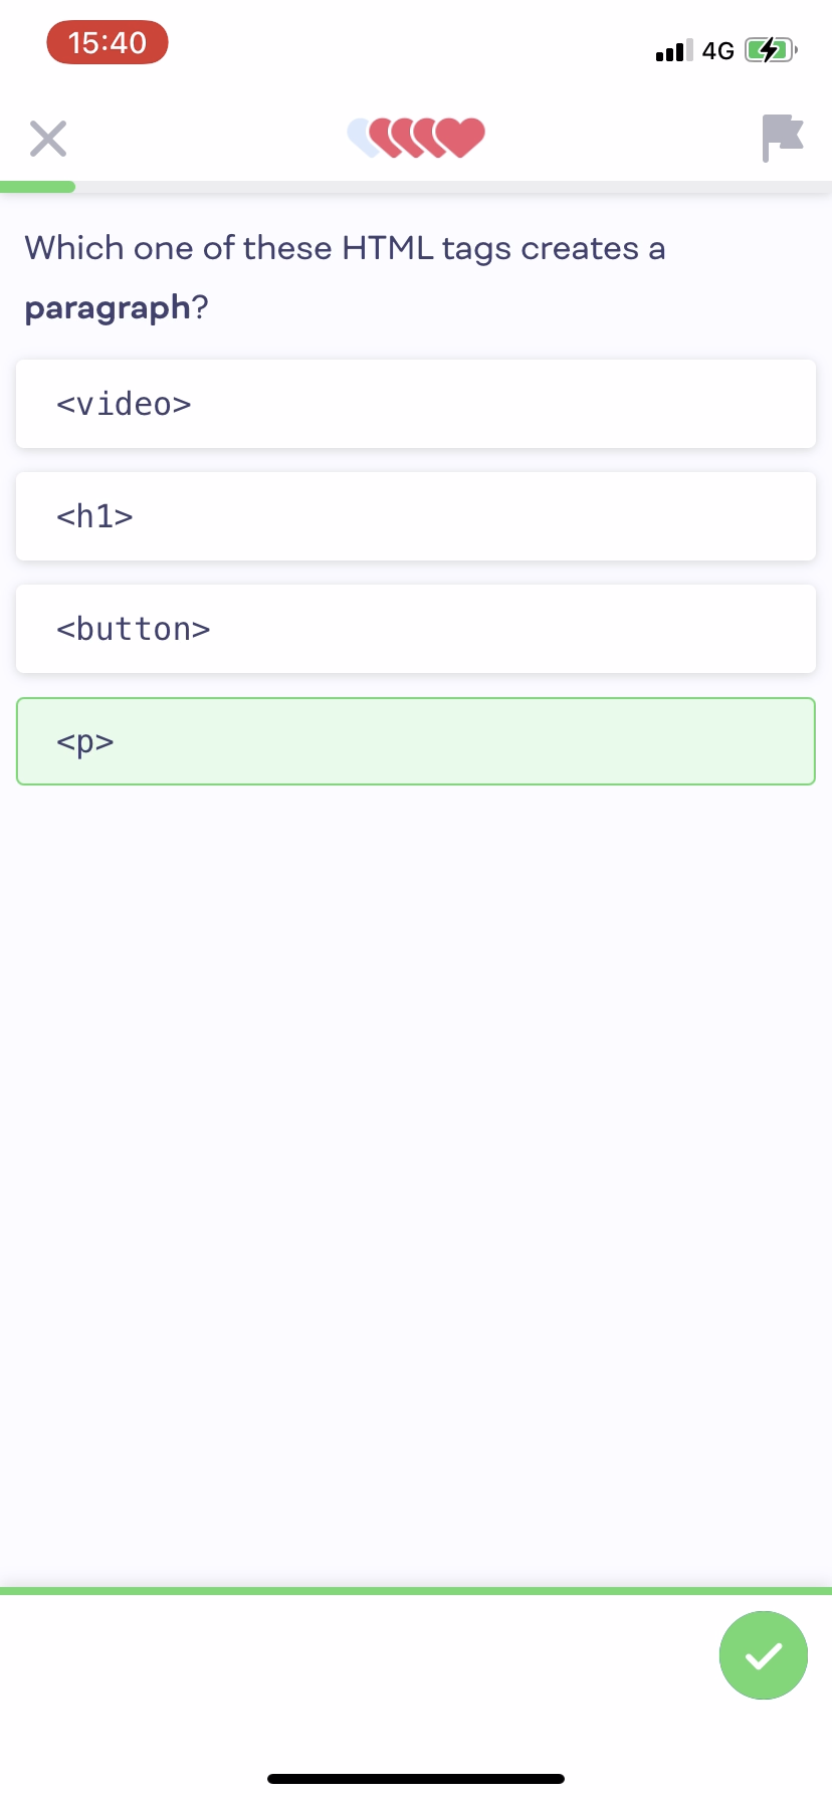Tap the 4G network label

pos(718,49)
